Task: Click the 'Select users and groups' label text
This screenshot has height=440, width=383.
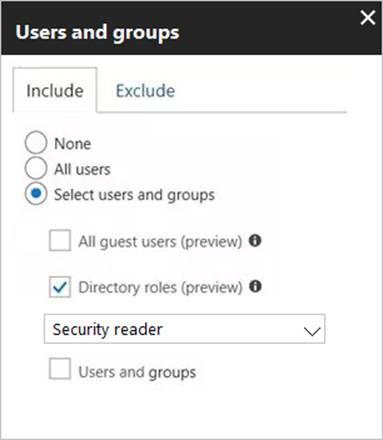Action: pyautogui.click(x=134, y=195)
